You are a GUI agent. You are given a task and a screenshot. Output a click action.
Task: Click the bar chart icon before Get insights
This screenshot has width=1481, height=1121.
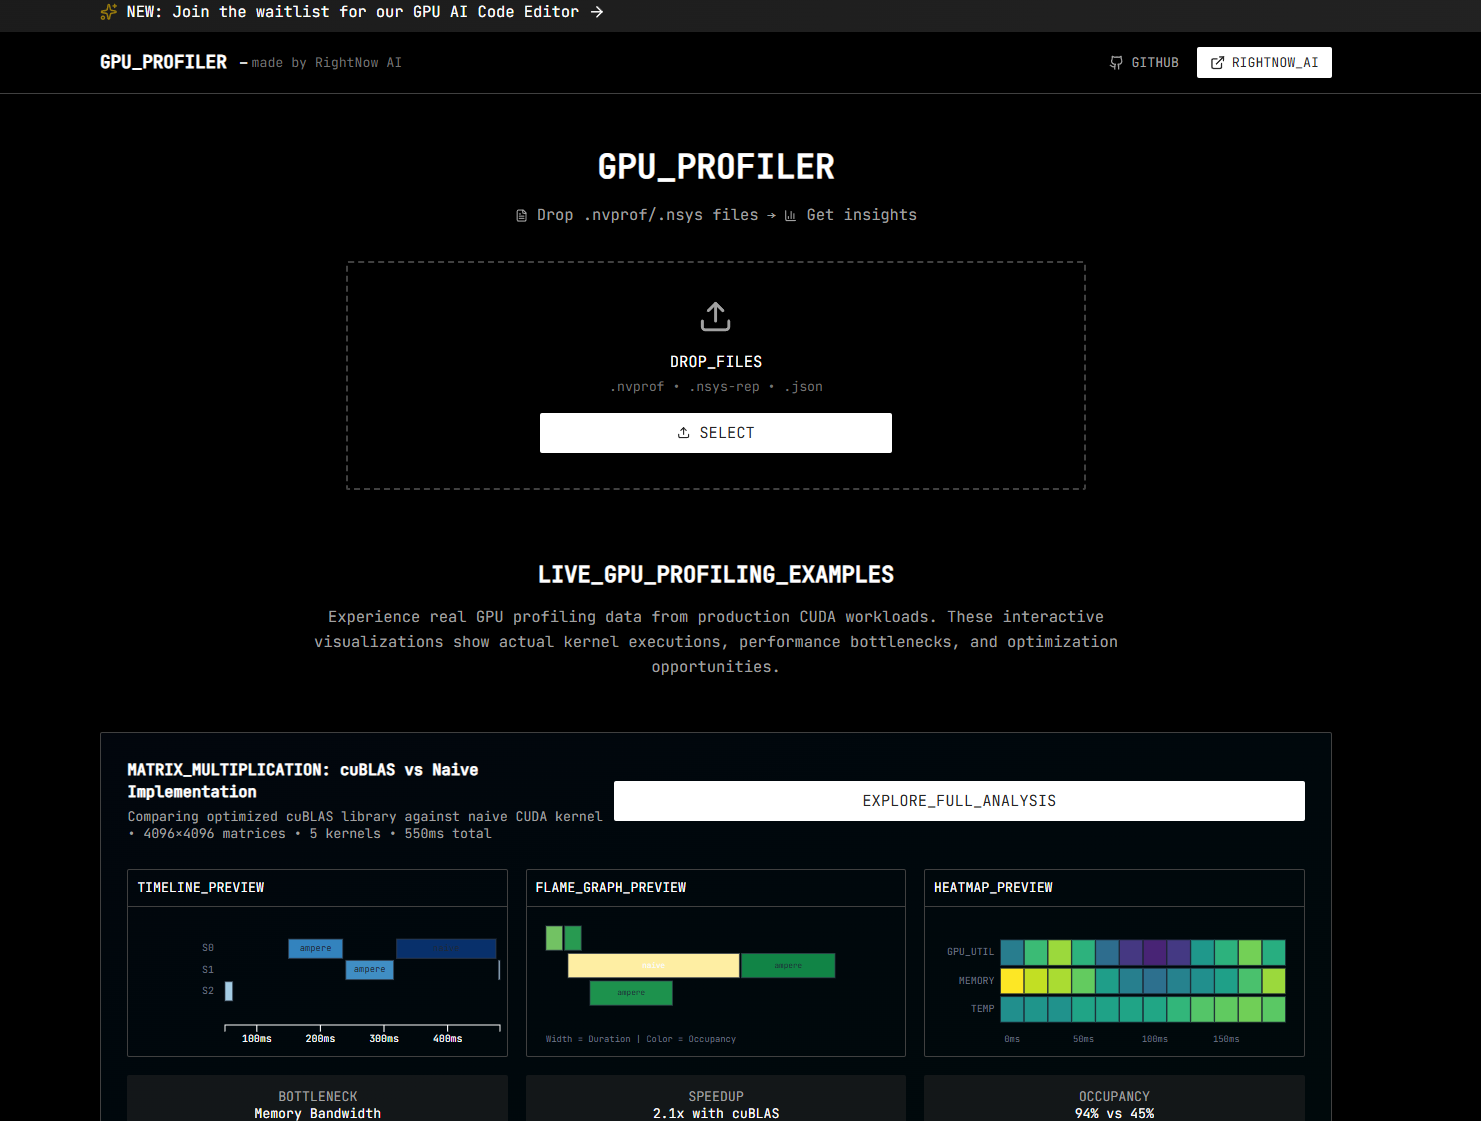790,215
